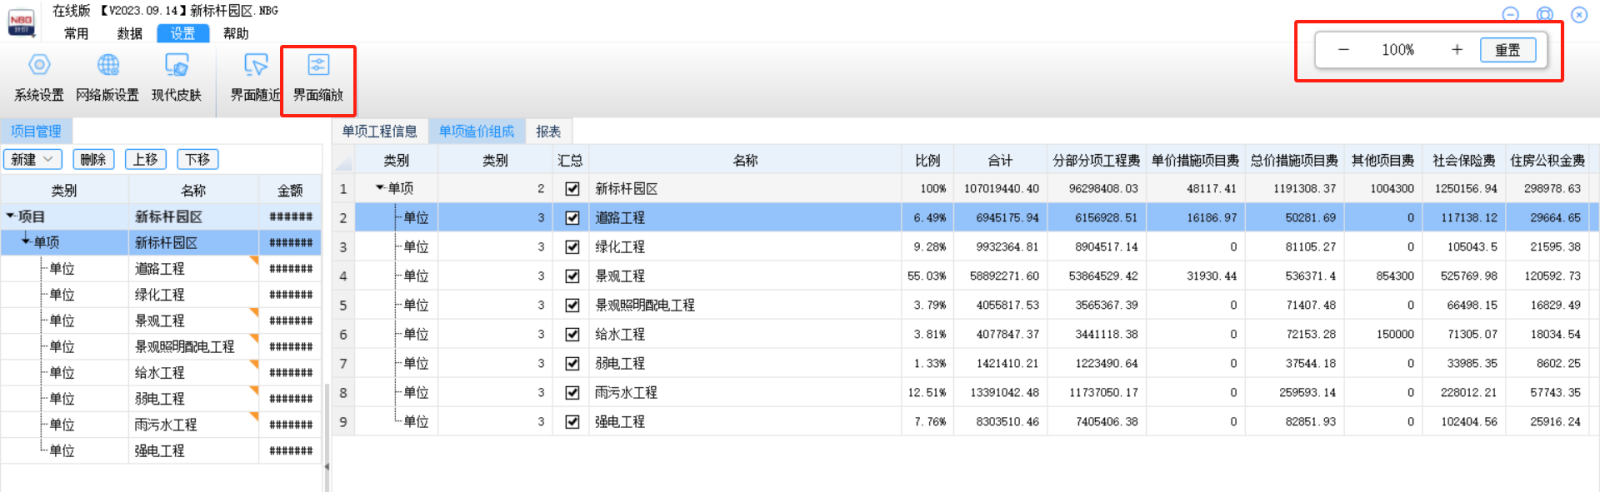Click the 合计 column header
Viewport: 1600px width, 492px height.
1000,160
